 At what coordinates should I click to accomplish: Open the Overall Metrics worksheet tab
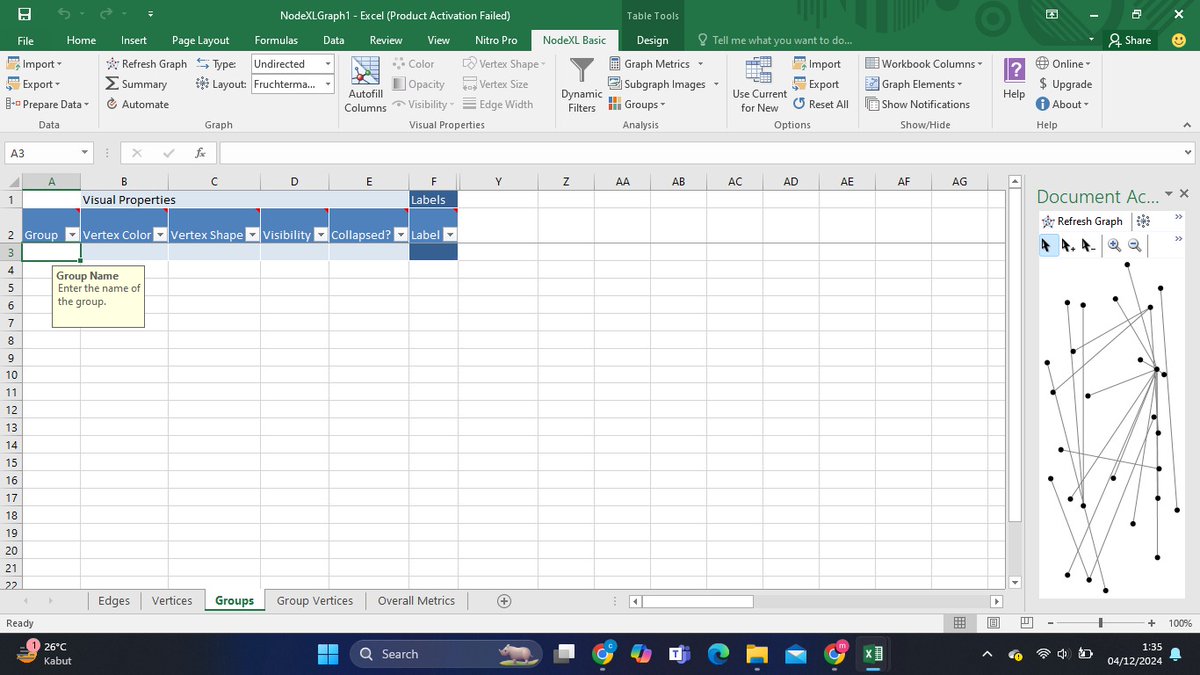[x=416, y=601]
